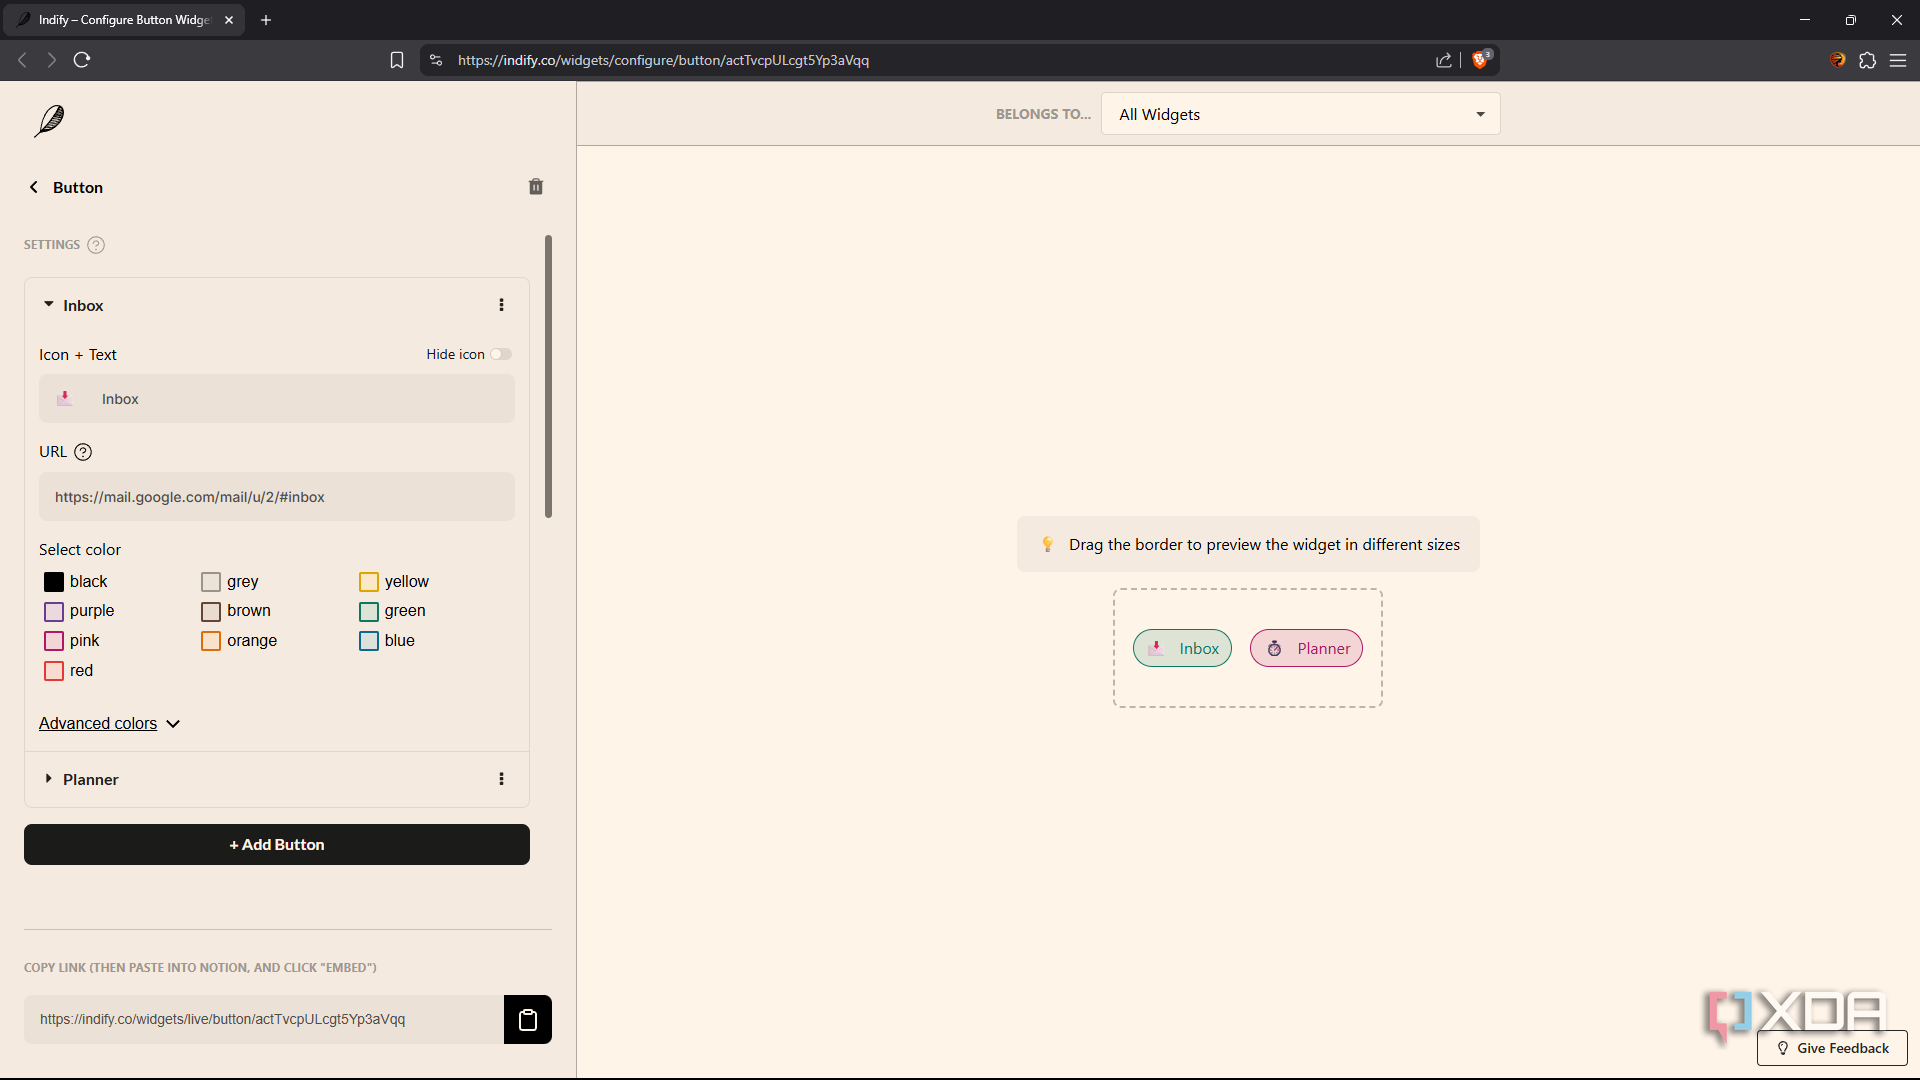Collapse the Inbox section
The height and width of the screenshot is (1080, 1920).
48,304
